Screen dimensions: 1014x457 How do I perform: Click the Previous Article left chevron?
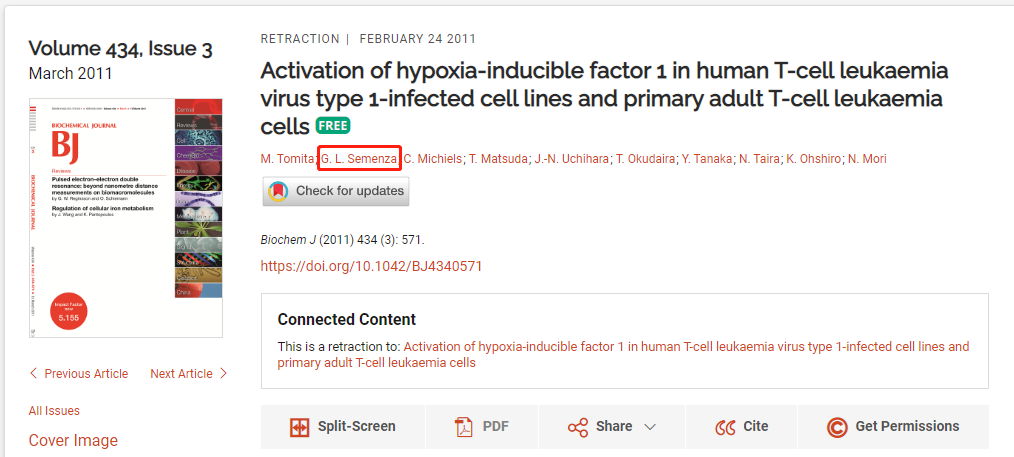coord(34,374)
